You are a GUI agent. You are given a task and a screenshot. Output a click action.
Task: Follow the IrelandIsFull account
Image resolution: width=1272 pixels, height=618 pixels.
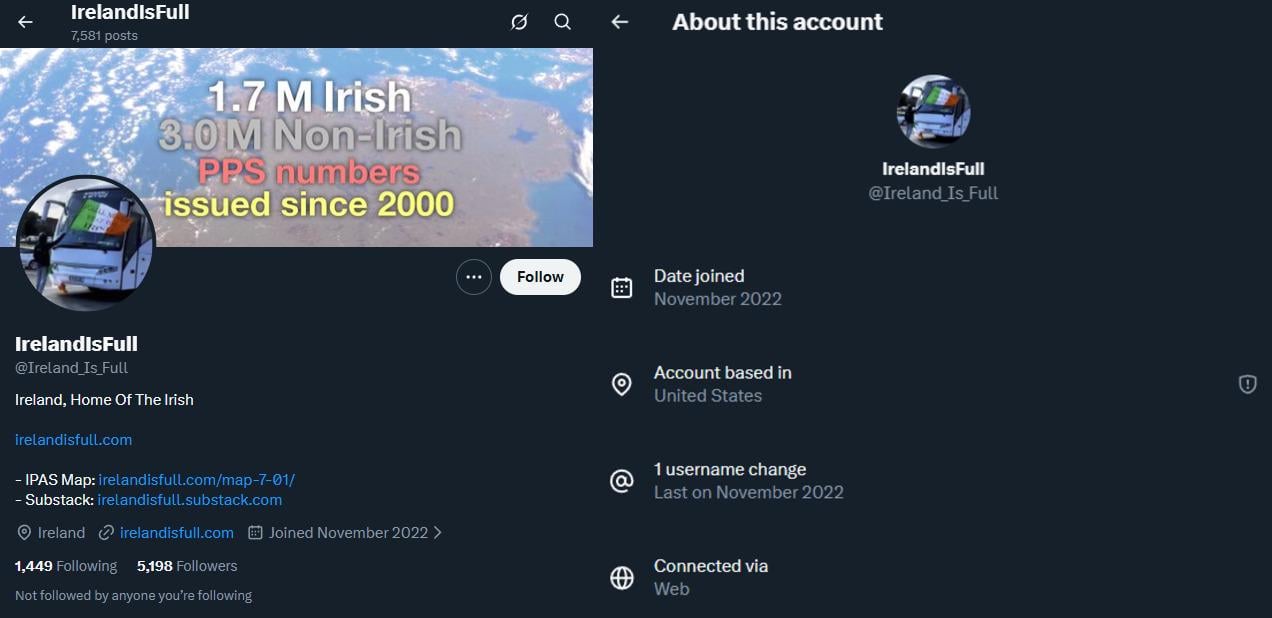(x=540, y=277)
